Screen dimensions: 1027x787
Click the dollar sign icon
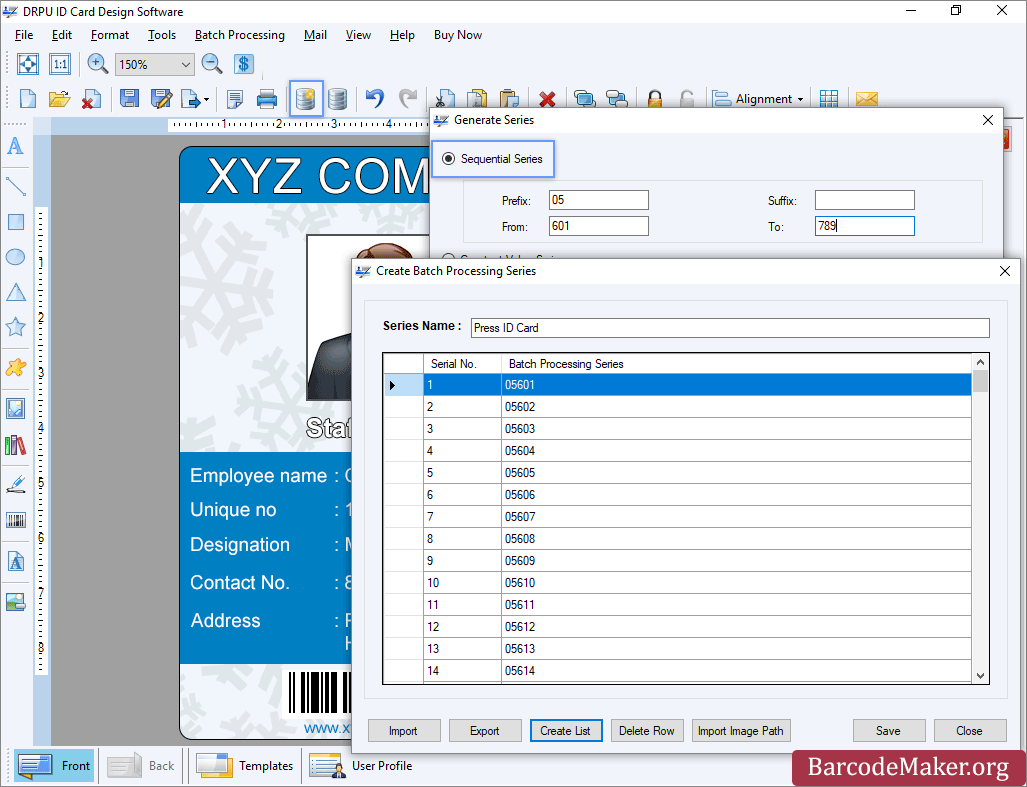click(x=243, y=64)
